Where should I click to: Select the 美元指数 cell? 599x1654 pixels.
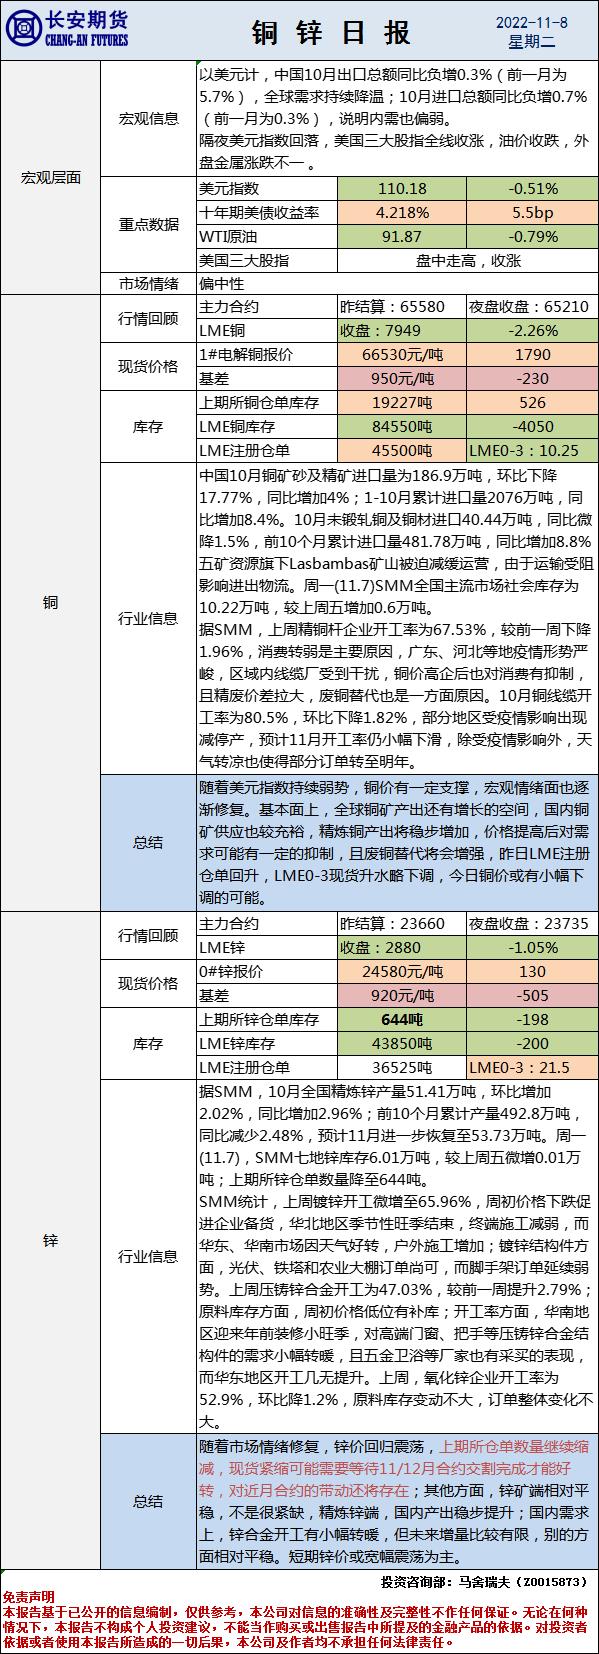pos(267,188)
